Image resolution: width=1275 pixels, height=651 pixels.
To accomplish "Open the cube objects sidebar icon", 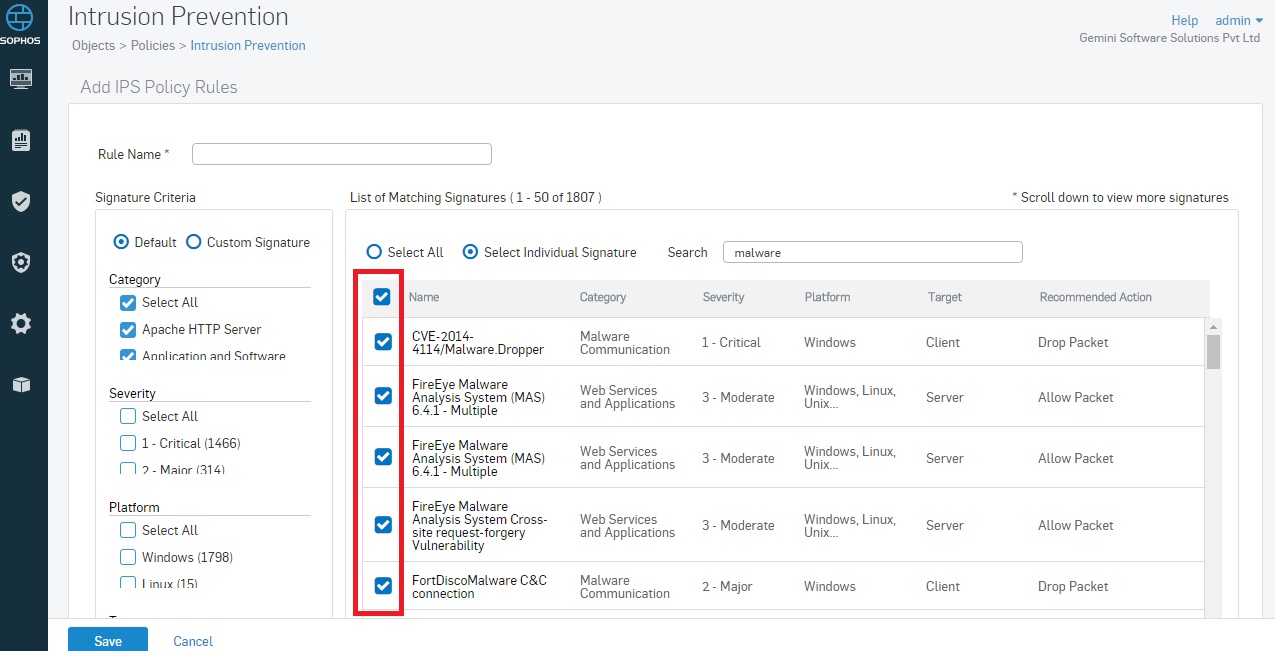I will [x=21, y=384].
